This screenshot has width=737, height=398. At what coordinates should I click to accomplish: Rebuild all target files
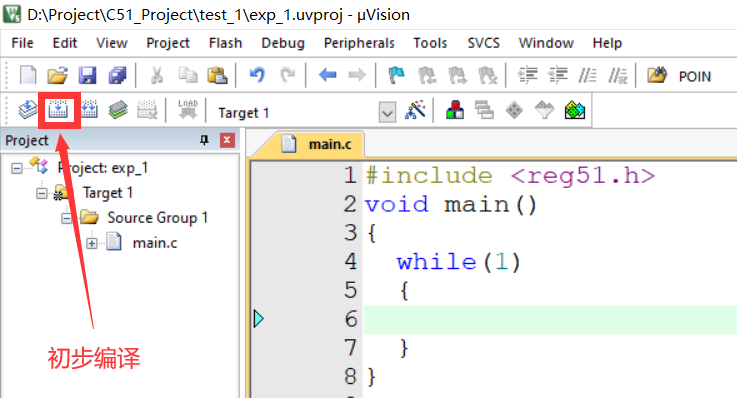(88, 110)
